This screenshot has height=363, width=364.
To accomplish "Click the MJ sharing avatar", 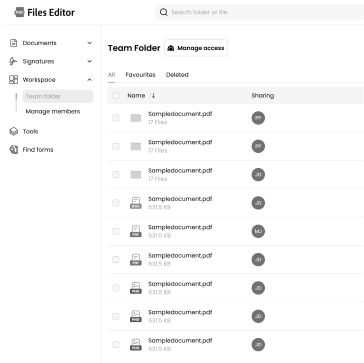I will click(x=258, y=231).
